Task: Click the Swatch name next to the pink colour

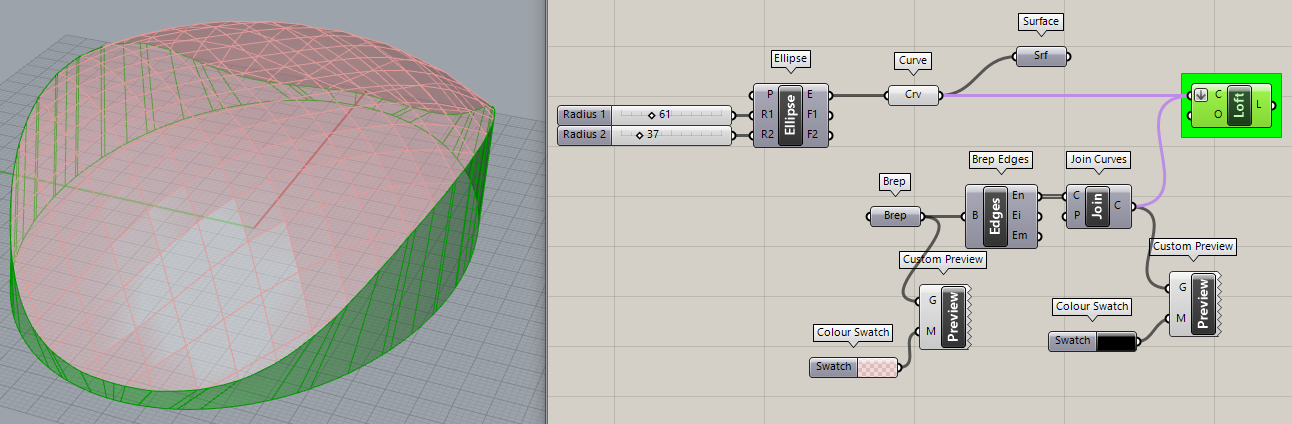Action: tap(833, 367)
